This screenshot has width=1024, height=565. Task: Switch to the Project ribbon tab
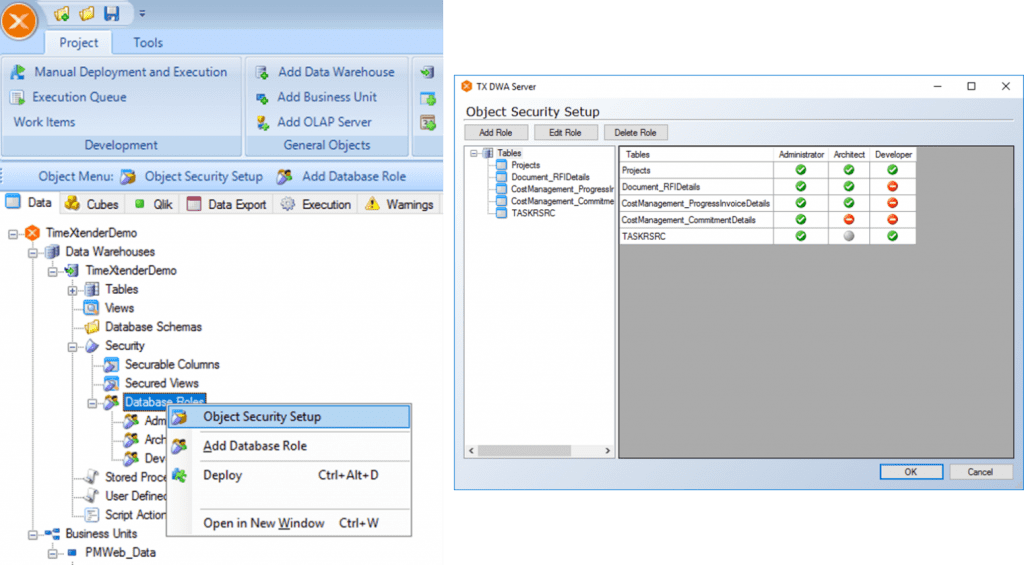click(x=78, y=42)
